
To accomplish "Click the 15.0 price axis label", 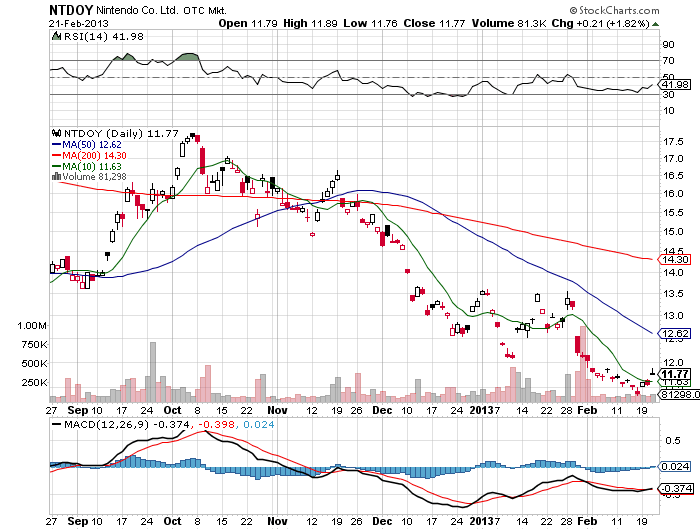I will [x=673, y=232].
